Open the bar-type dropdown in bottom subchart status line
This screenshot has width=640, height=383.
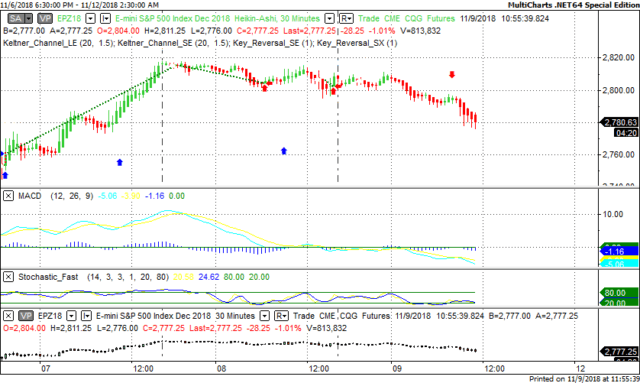point(86,316)
